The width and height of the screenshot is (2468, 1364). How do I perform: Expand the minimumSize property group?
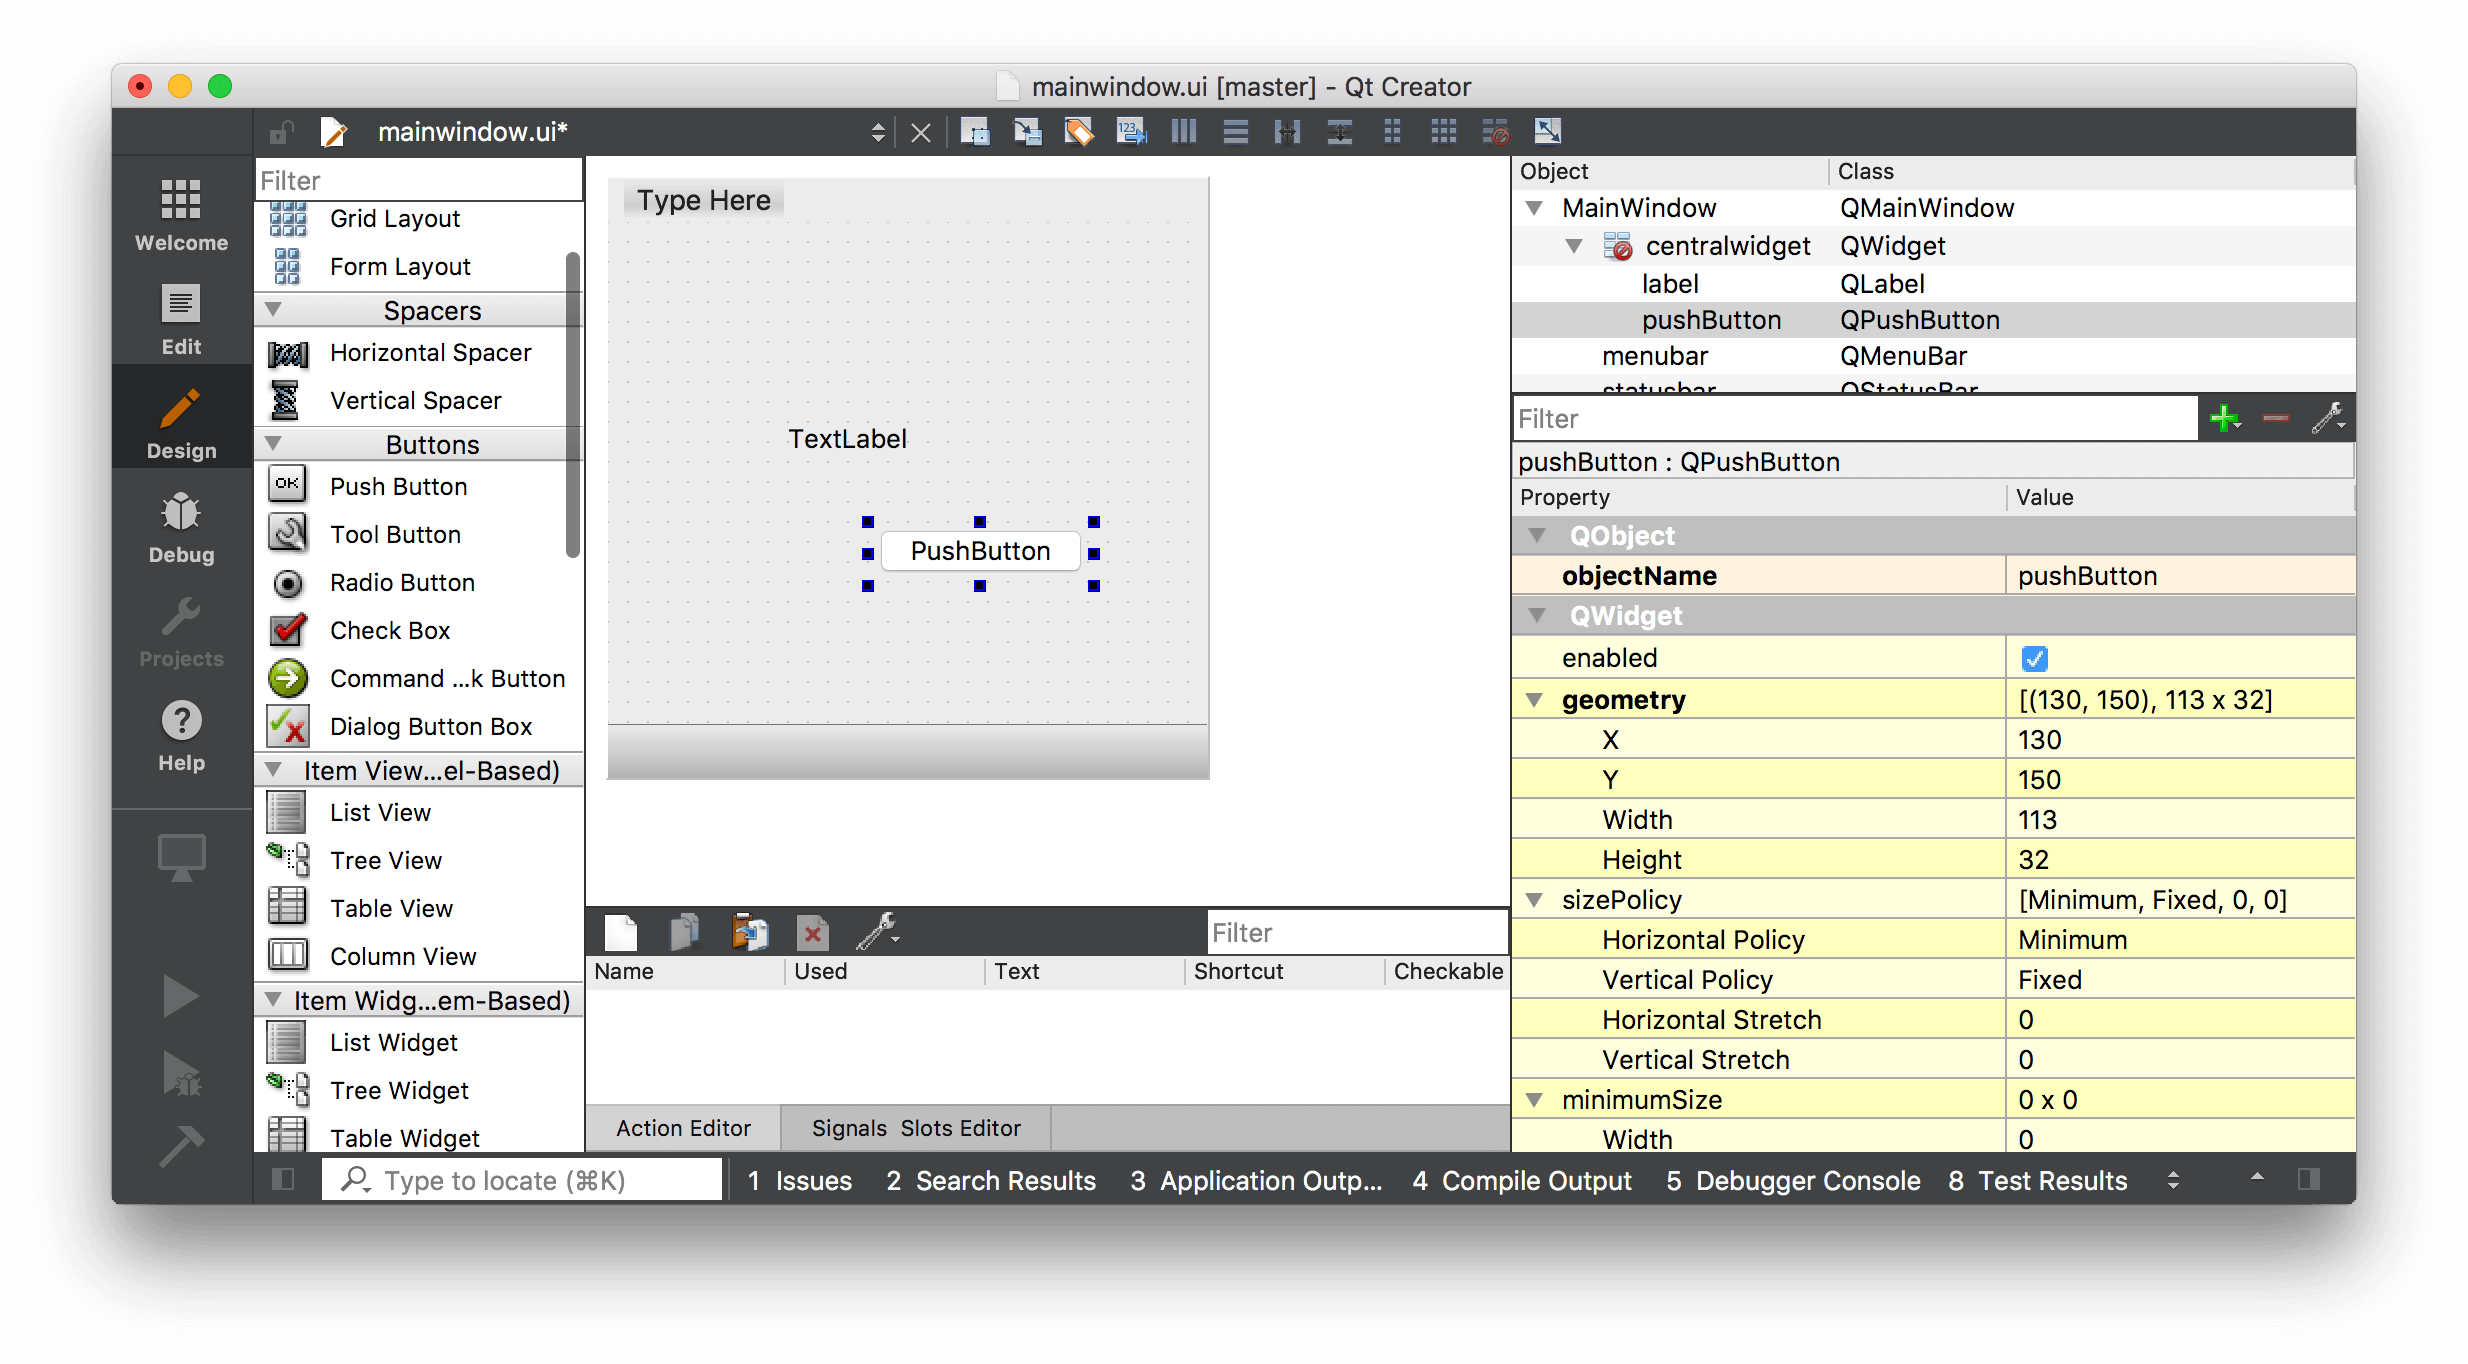tap(1536, 1100)
